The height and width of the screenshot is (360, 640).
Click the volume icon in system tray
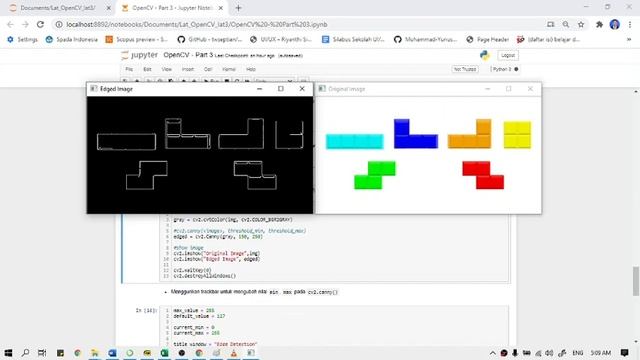coord(549,353)
